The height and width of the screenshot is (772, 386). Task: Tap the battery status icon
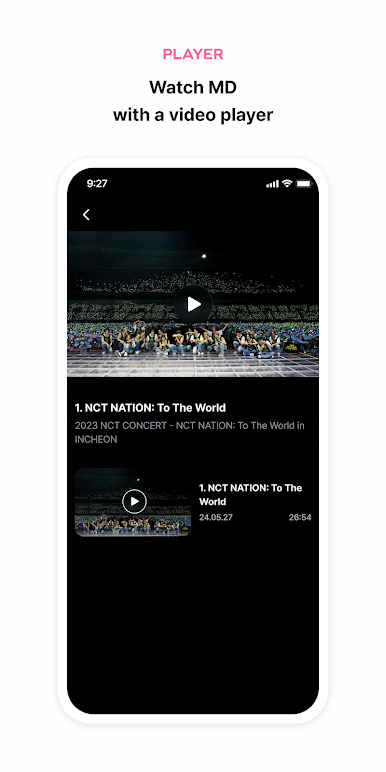(x=304, y=184)
